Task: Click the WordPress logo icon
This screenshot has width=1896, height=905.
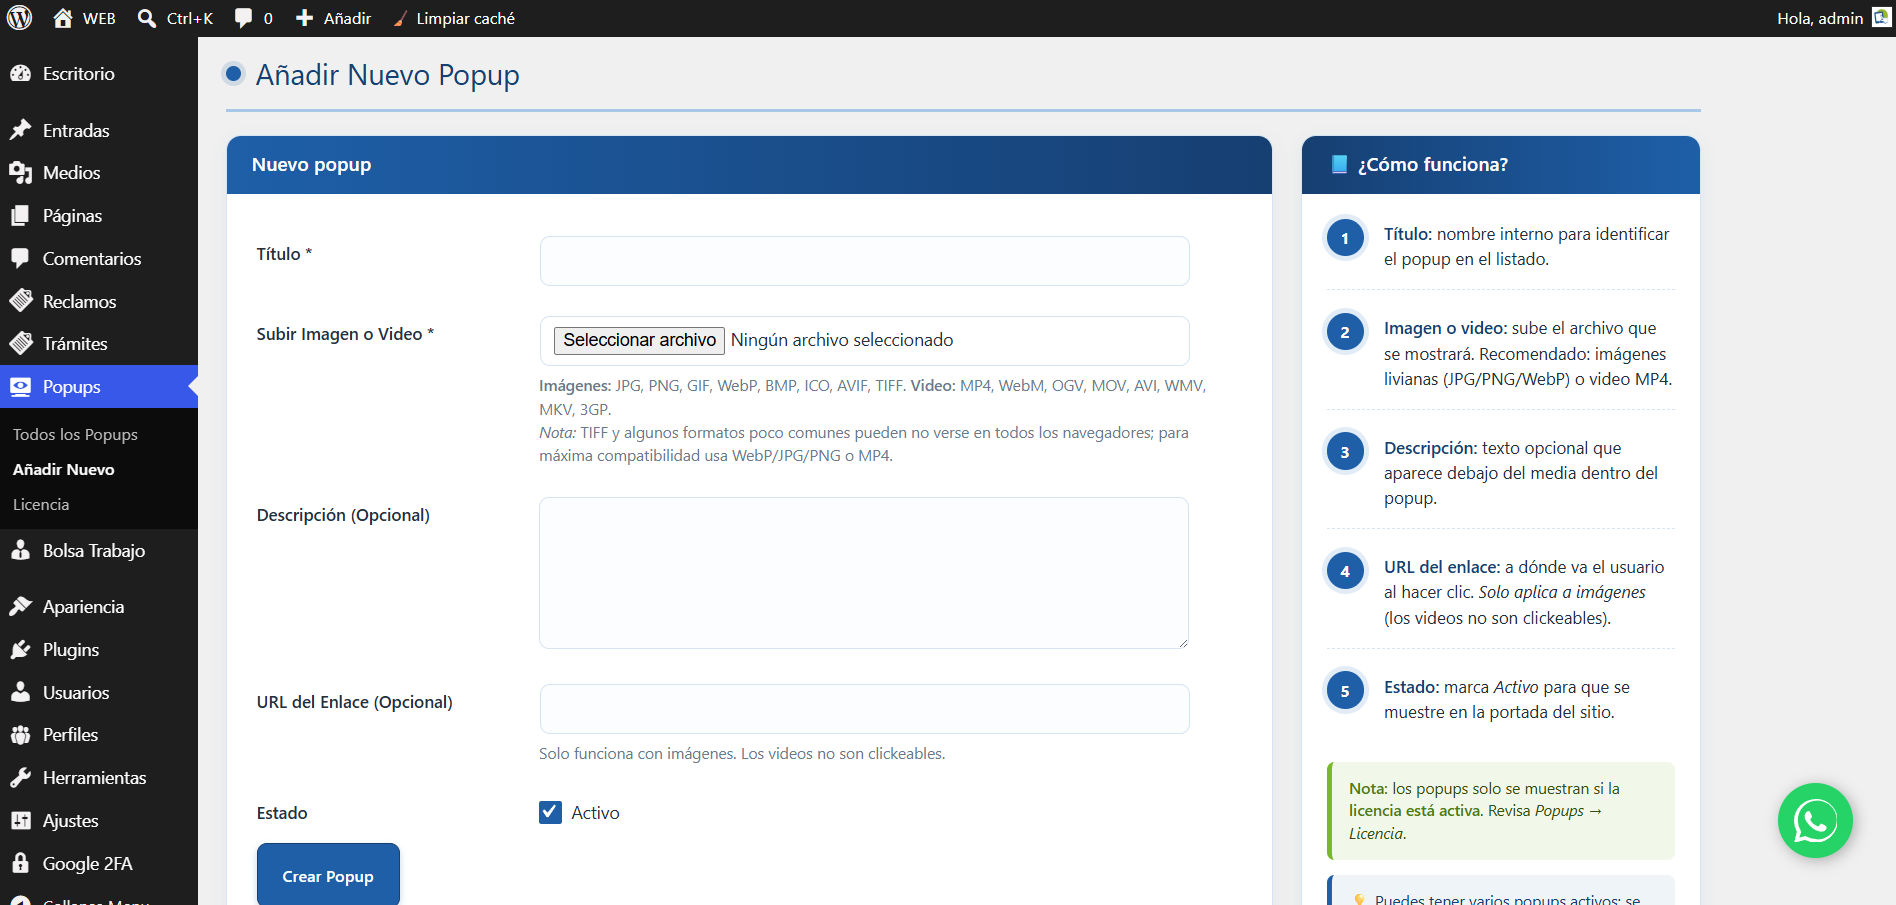Action: click(x=20, y=18)
